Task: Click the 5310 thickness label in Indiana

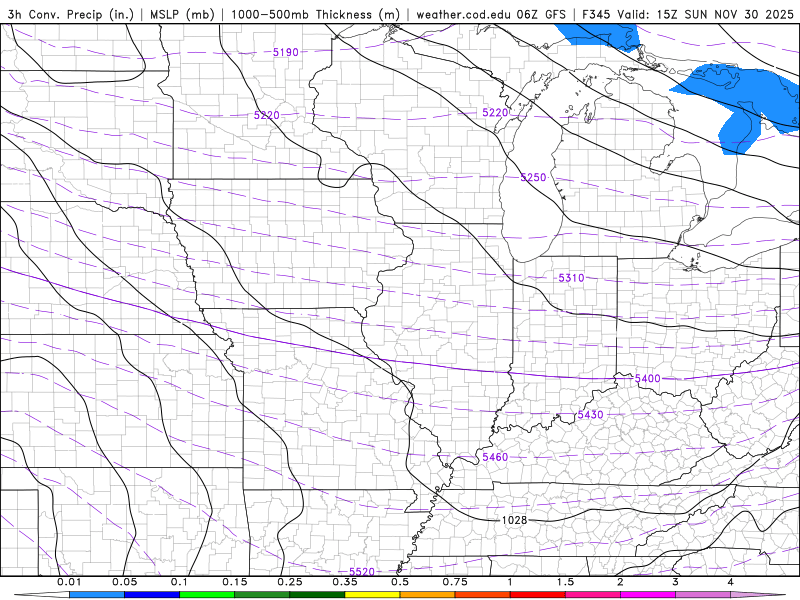Action: pyautogui.click(x=571, y=278)
